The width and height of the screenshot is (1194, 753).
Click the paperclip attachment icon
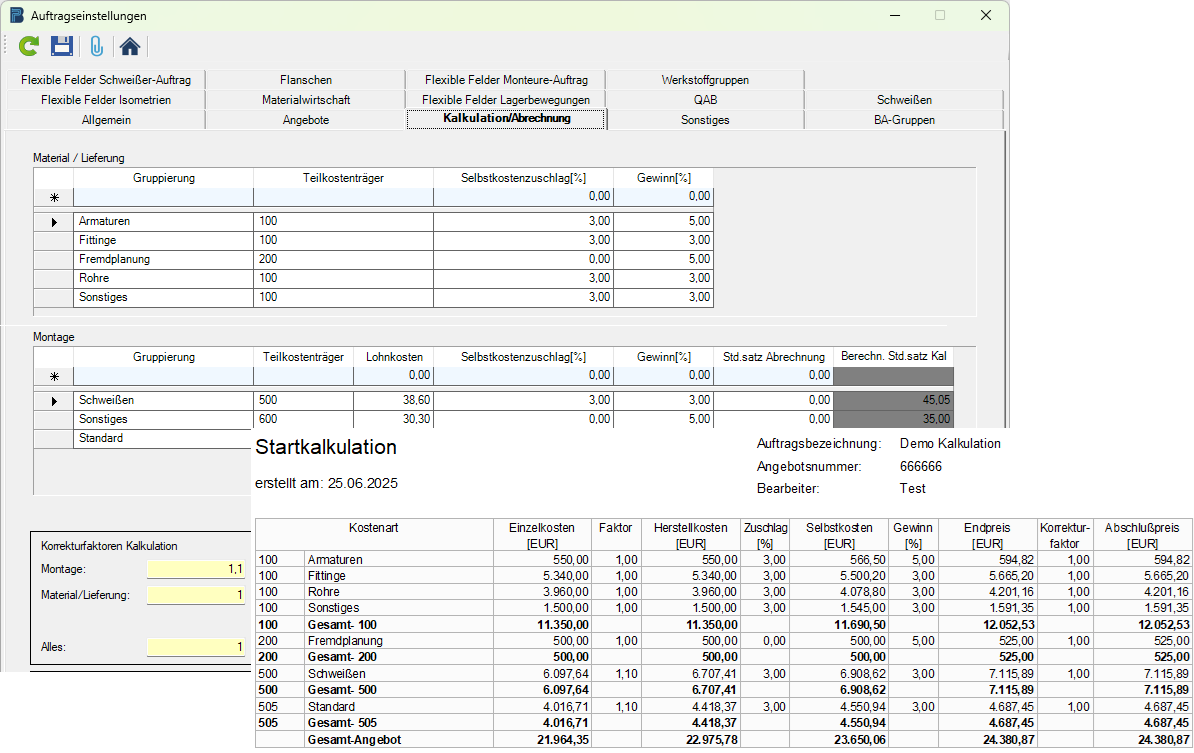click(96, 45)
